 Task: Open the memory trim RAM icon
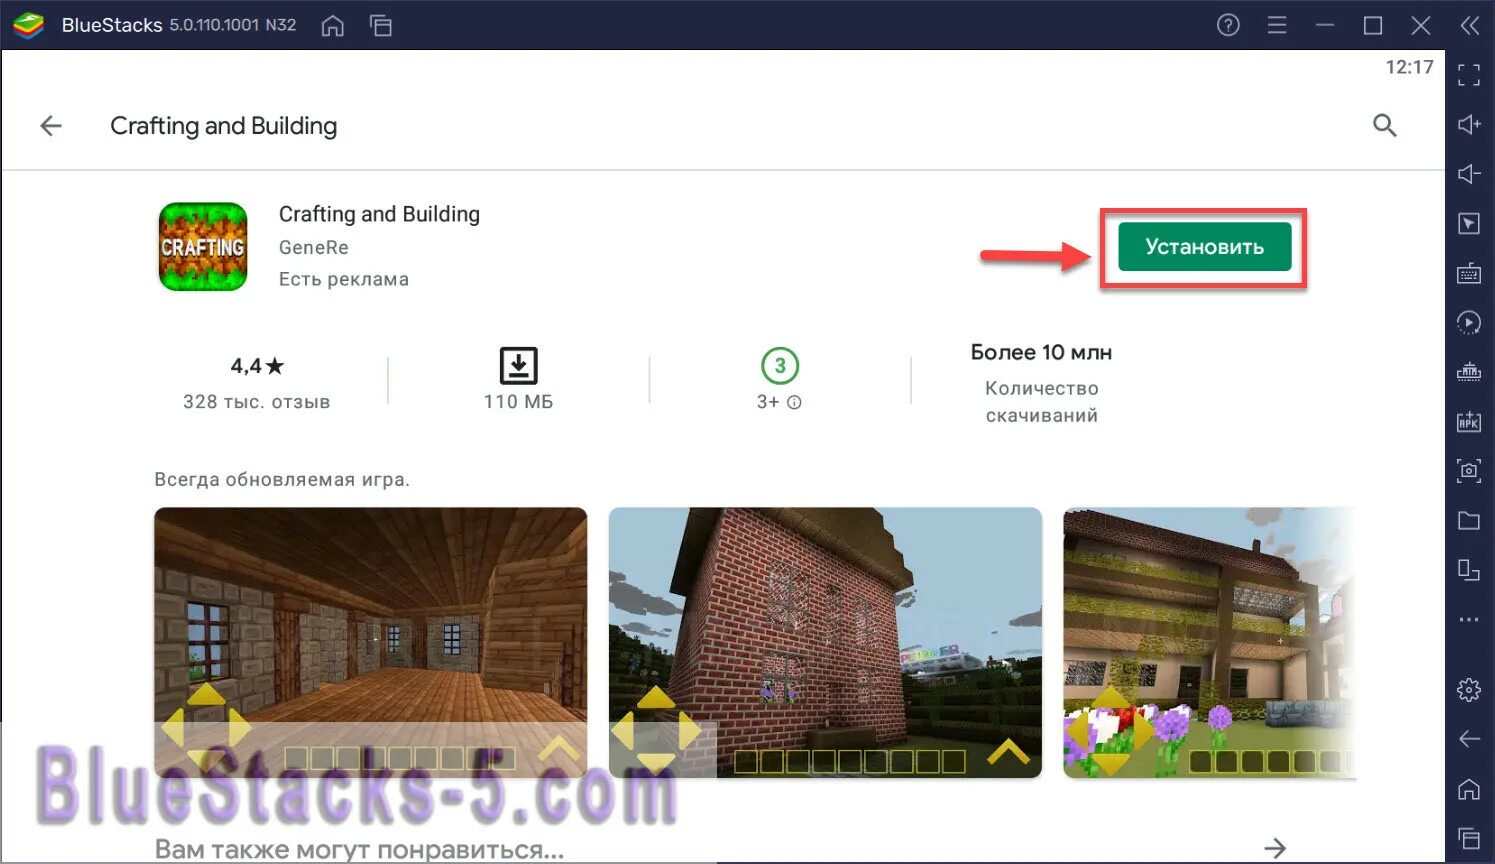[1469, 372]
